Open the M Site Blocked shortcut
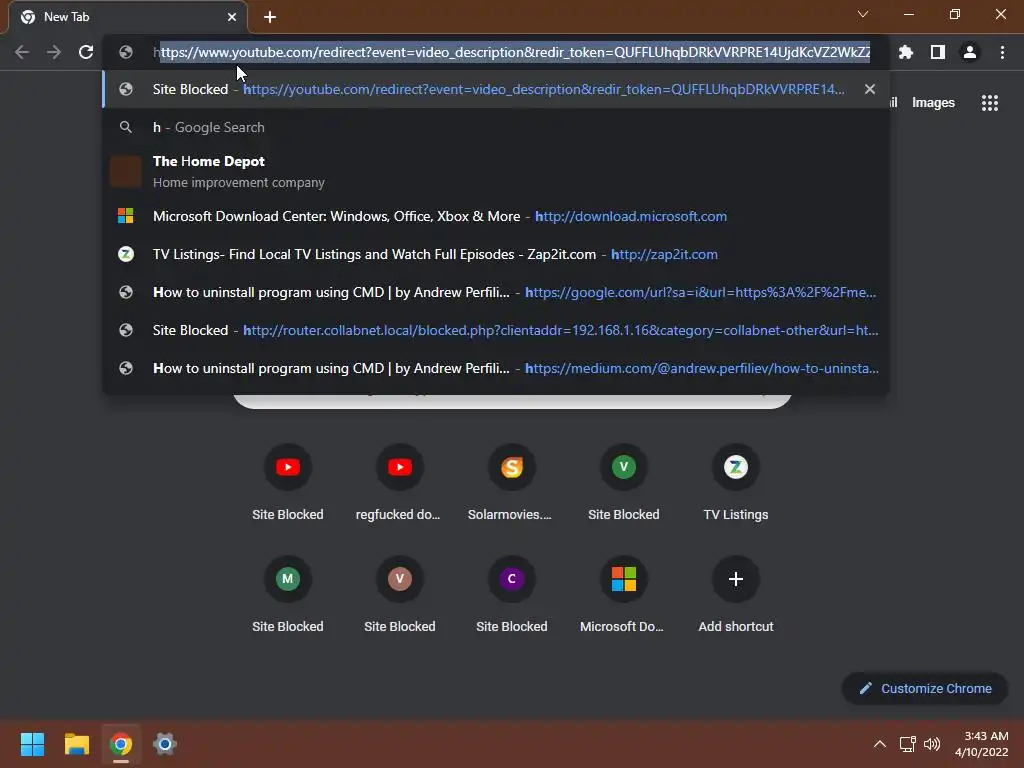Image resolution: width=1024 pixels, height=768 pixels. pyautogui.click(x=287, y=595)
